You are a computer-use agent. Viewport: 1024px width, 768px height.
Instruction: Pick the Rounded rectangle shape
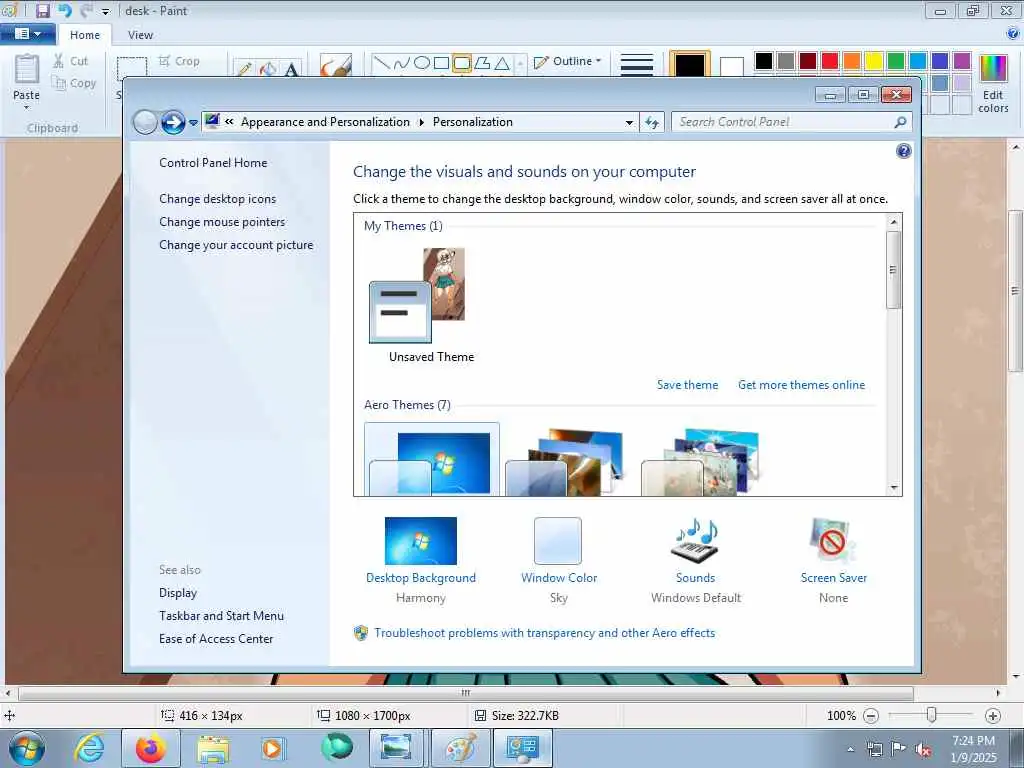click(x=462, y=63)
